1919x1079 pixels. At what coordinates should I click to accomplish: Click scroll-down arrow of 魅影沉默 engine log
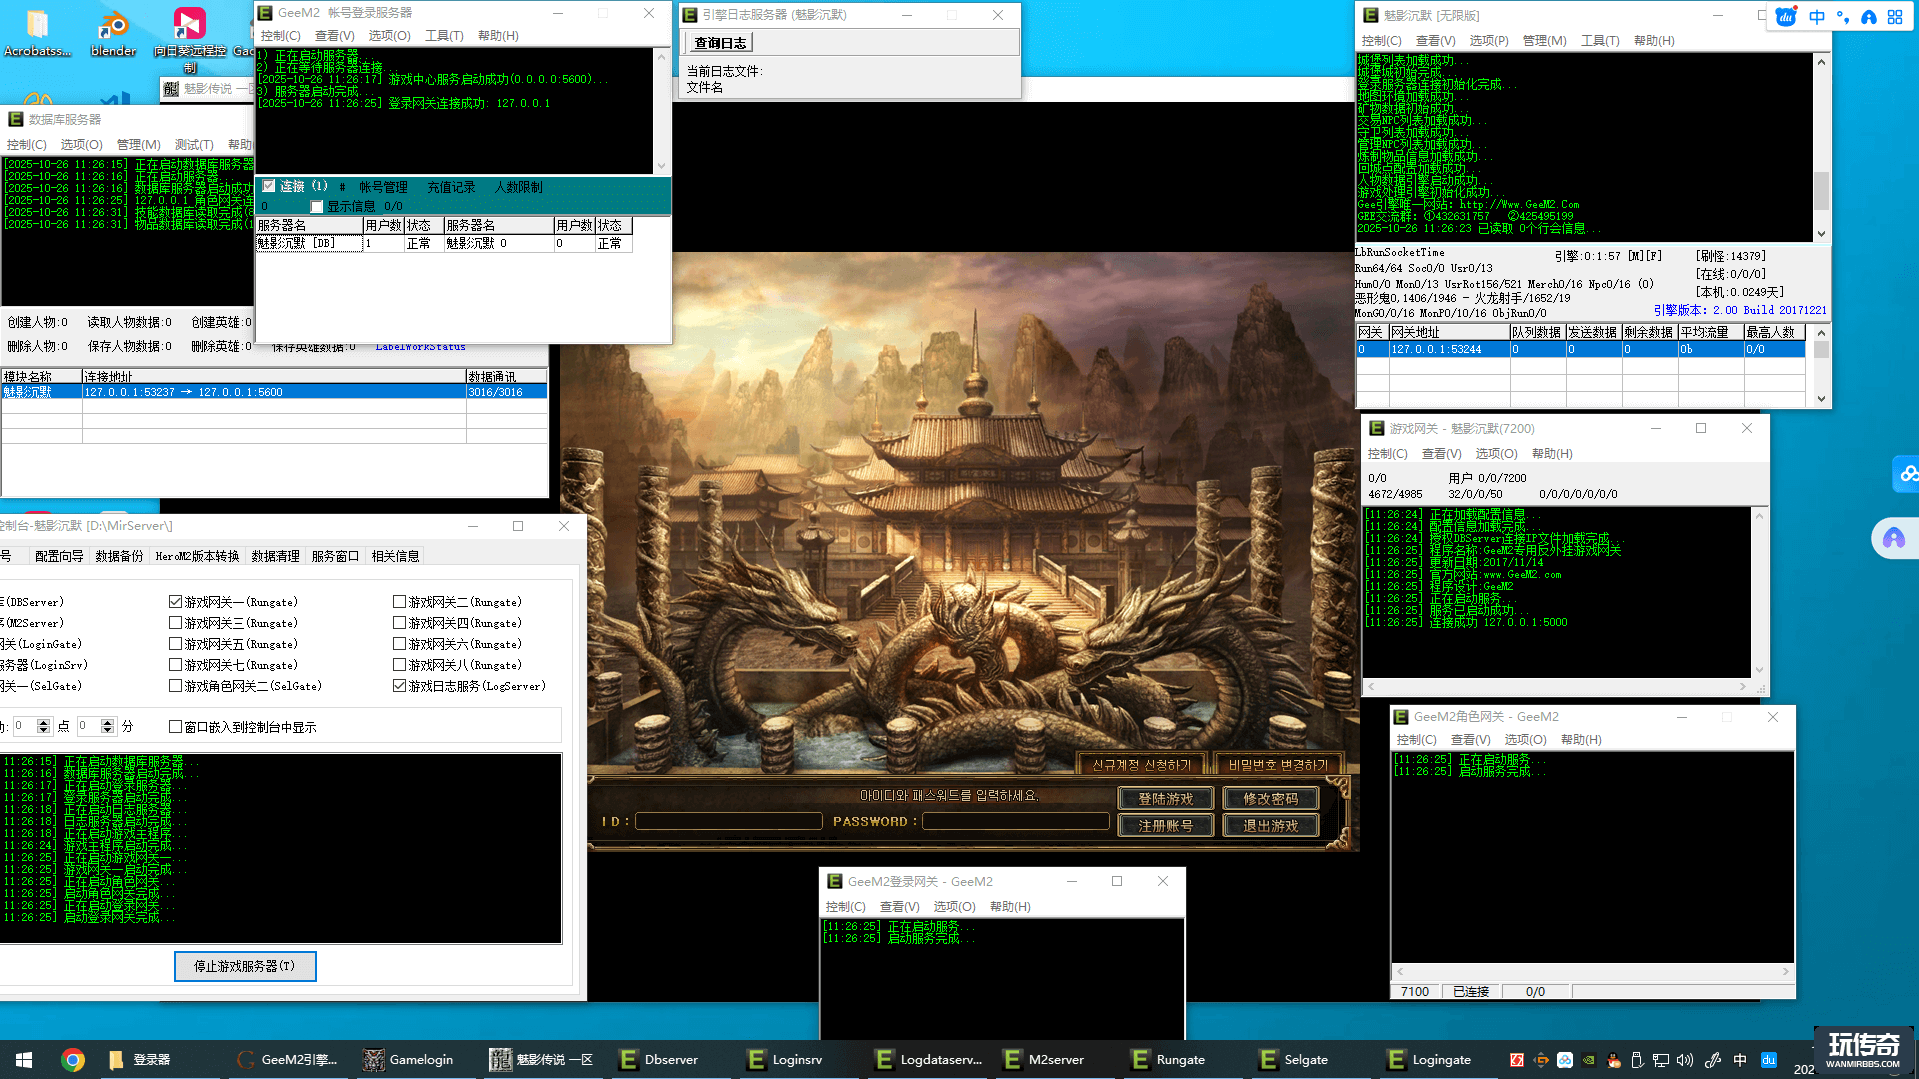[x=1821, y=233]
